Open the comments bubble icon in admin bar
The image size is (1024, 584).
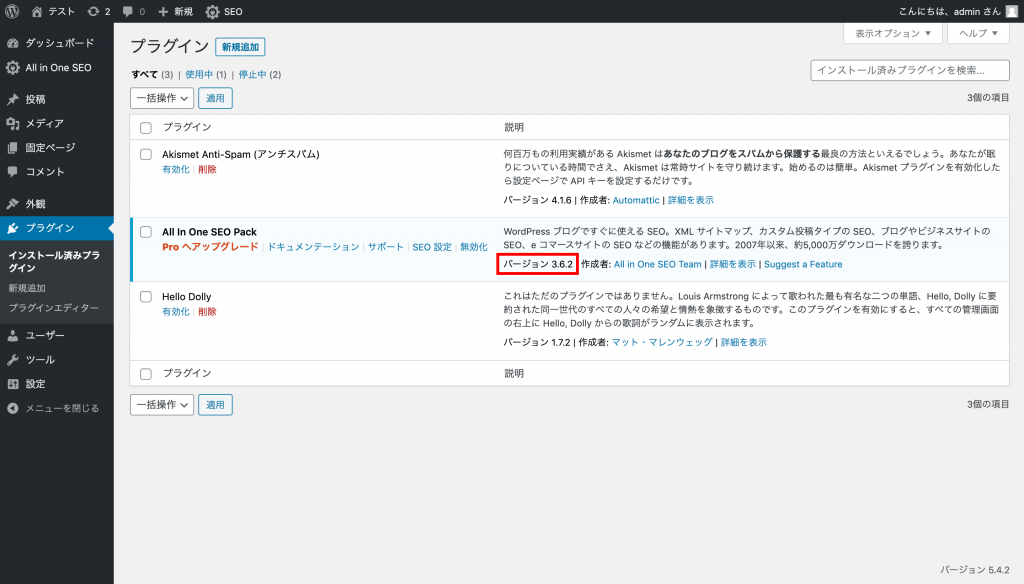pyautogui.click(x=127, y=12)
